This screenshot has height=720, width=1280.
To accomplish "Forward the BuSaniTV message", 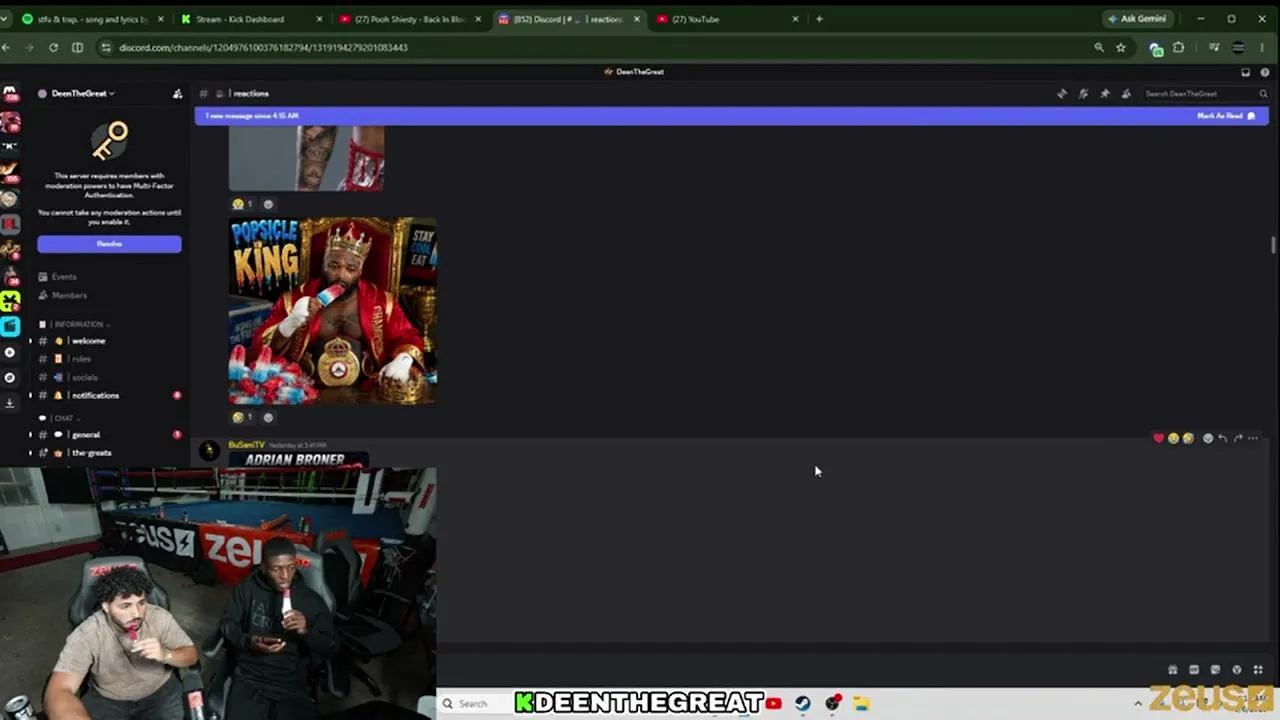I will coord(1237,438).
